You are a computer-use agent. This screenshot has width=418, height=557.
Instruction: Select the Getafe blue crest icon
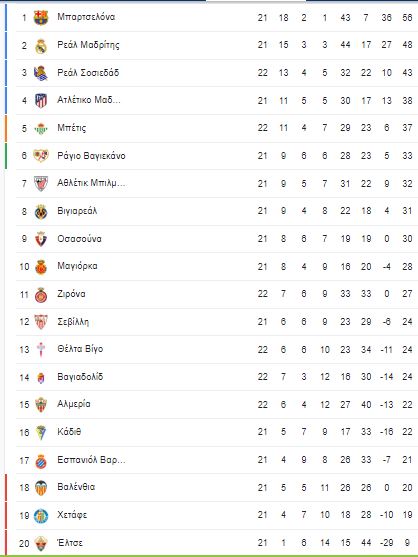(41, 515)
